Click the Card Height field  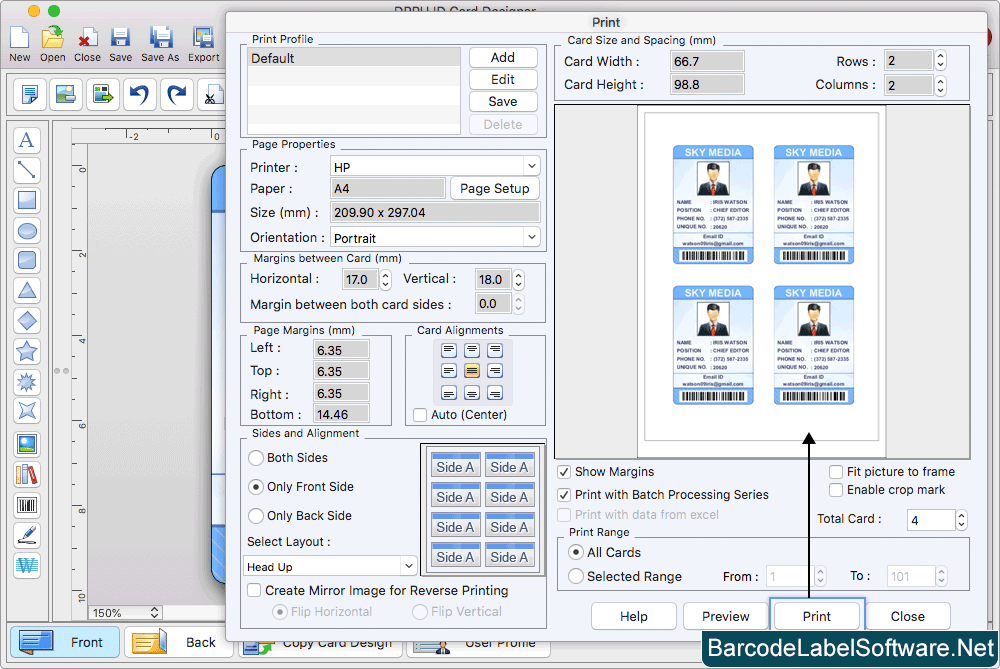[707, 84]
